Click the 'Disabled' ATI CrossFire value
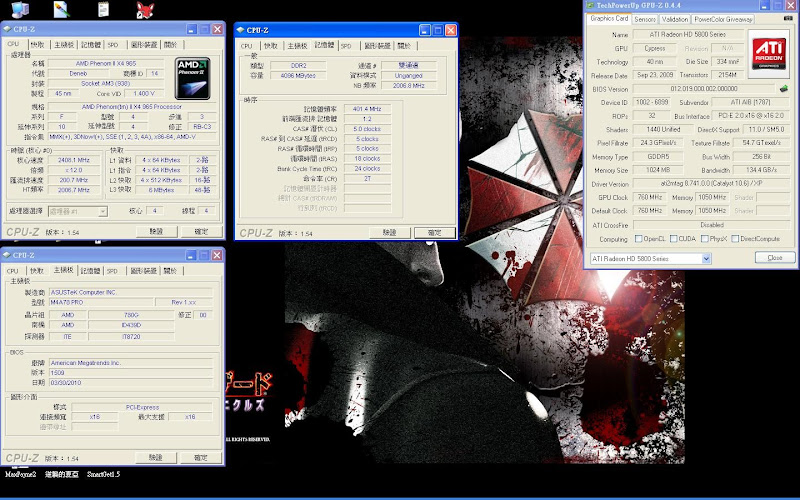The width and height of the screenshot is (800, 500). point(712,225)
